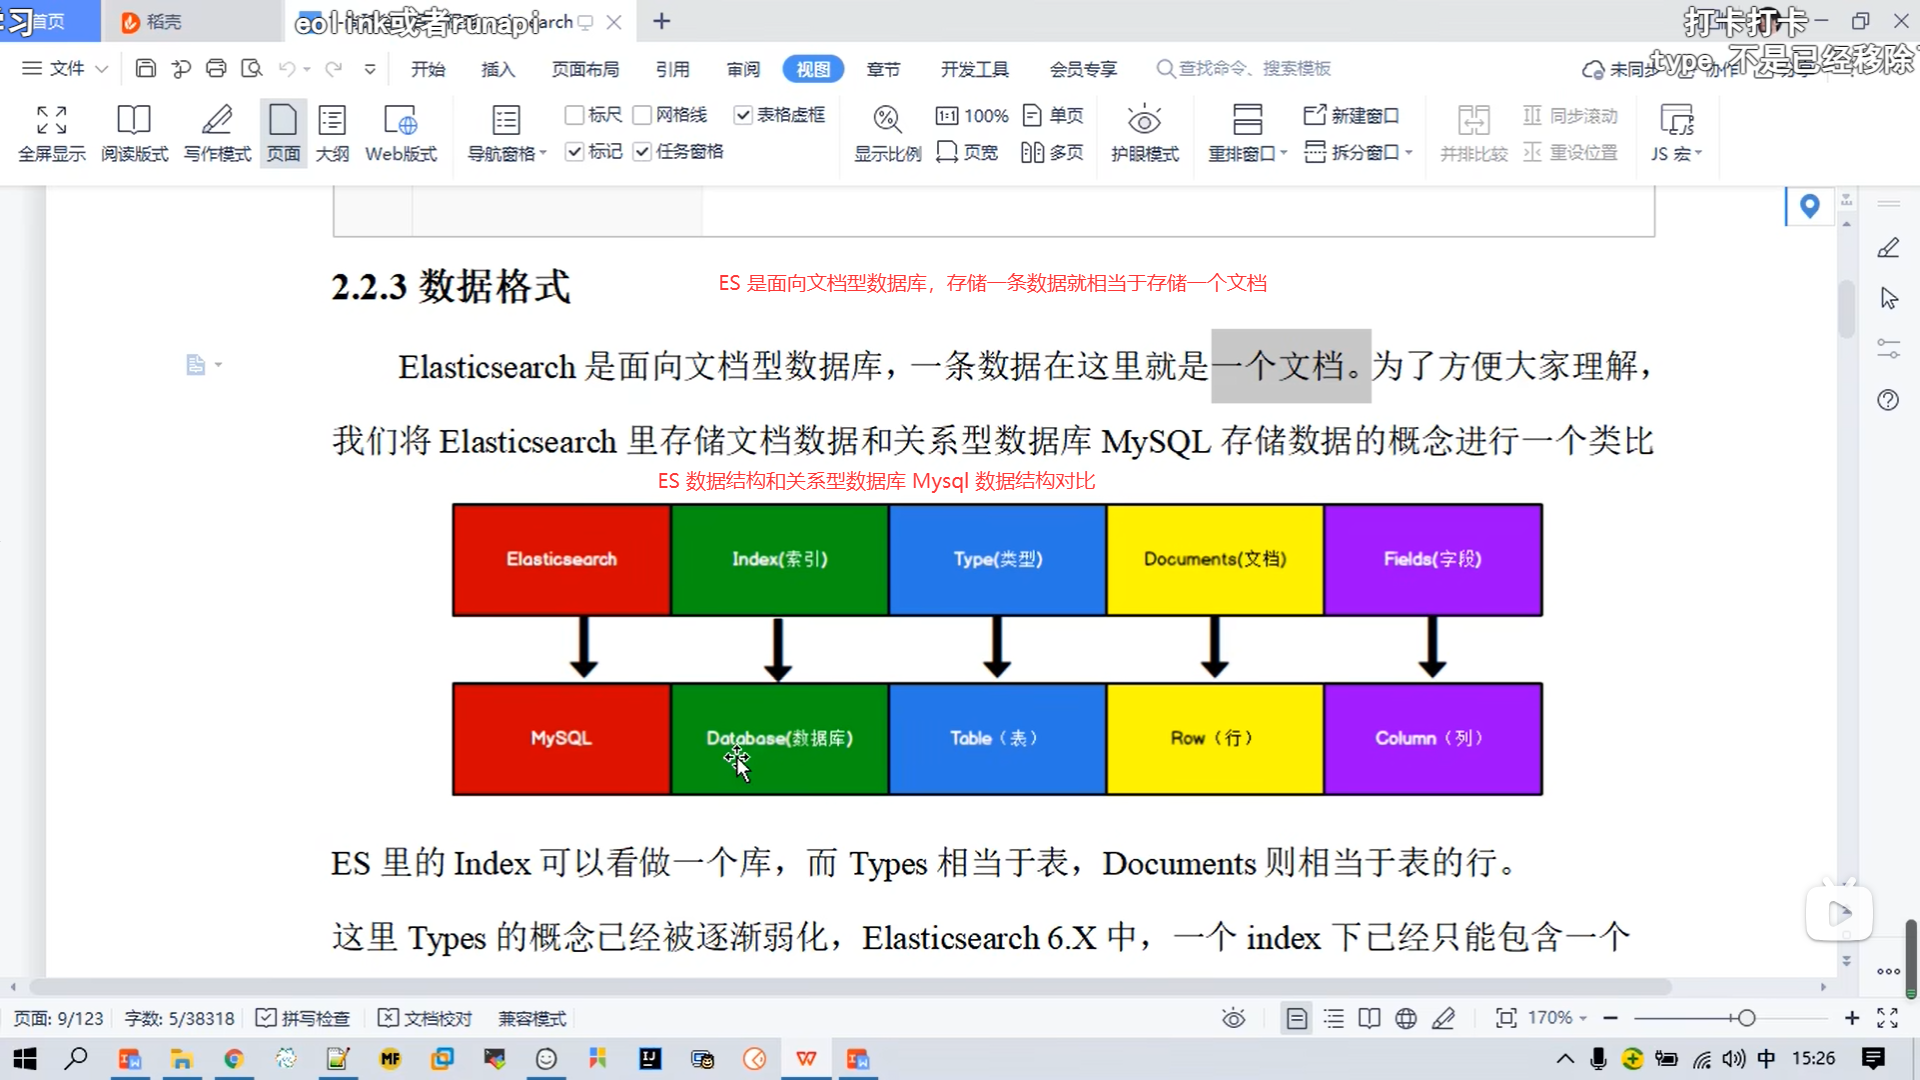The image size is (1920, 1080).
Task: Click the print icon in quick toolbar
Action: coord(216,68)
